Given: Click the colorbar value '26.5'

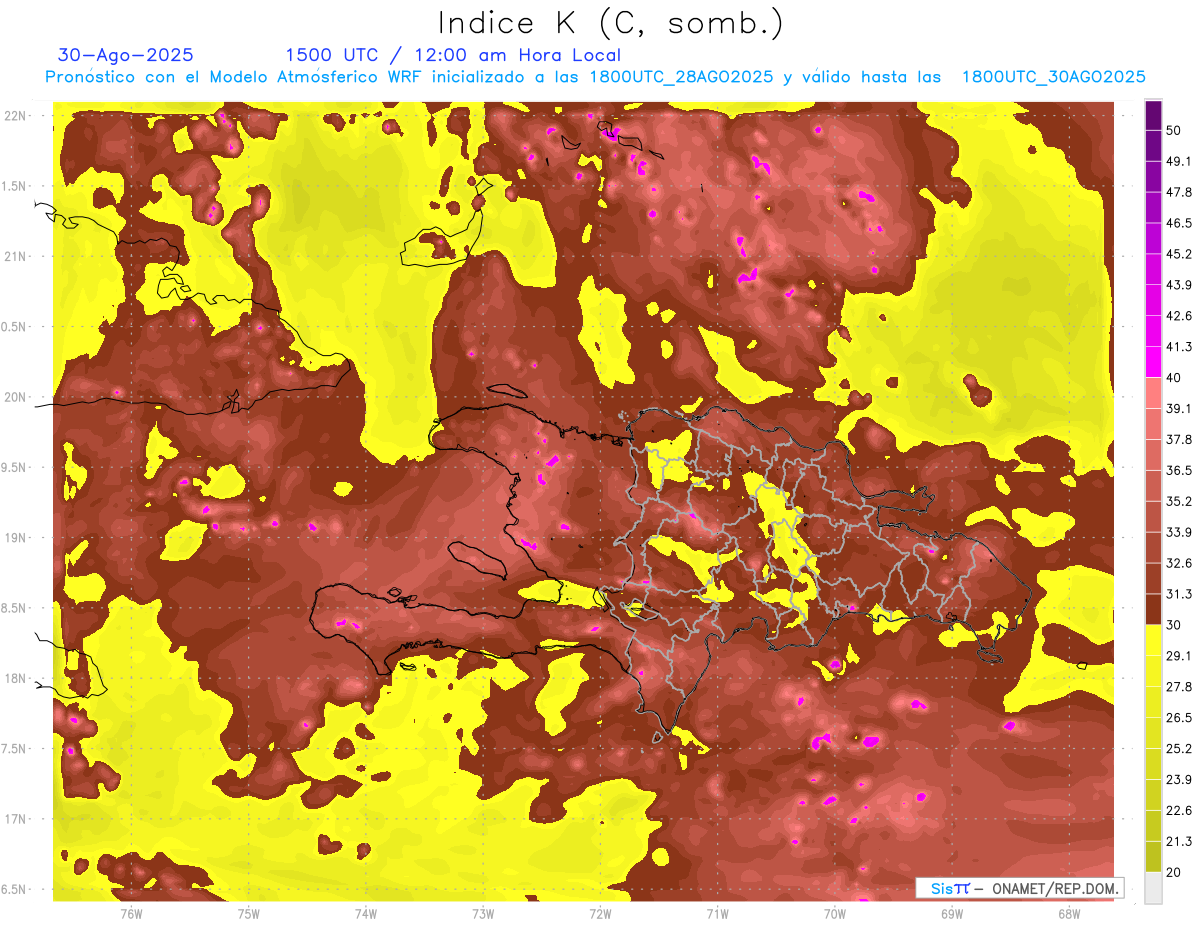Looking at the screenshot, I should [x=1179, y=718].
